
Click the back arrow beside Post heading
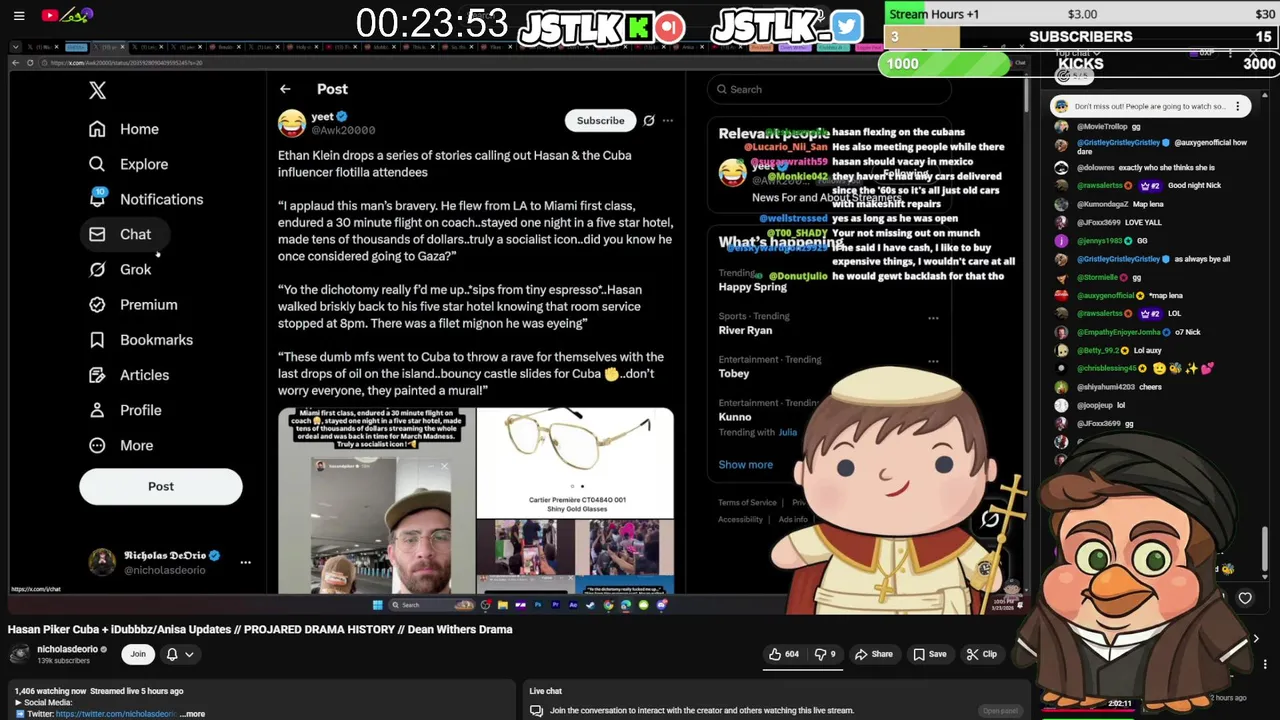pos(285,89)
